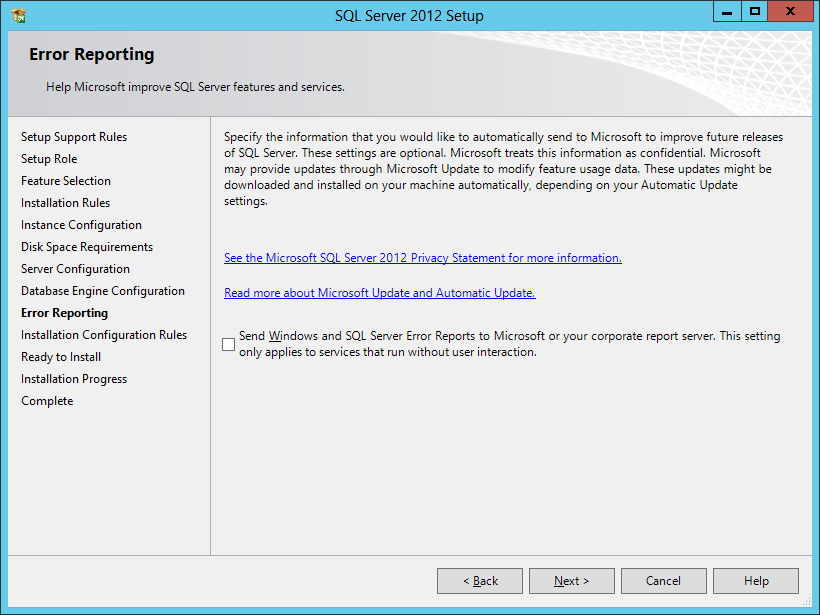
Task: Open Server Configuration step
Action: tap(75, 269)
